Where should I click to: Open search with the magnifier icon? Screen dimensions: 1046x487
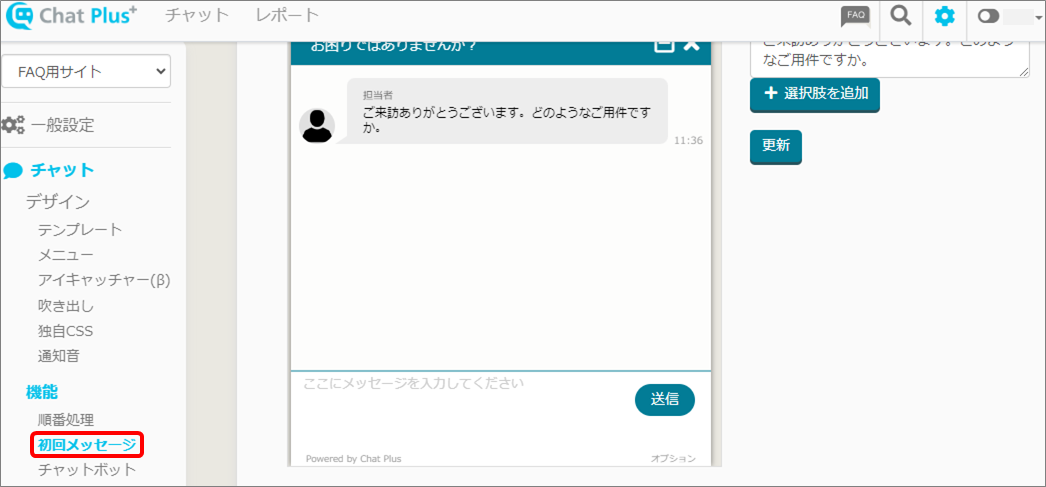pos(901,16)
